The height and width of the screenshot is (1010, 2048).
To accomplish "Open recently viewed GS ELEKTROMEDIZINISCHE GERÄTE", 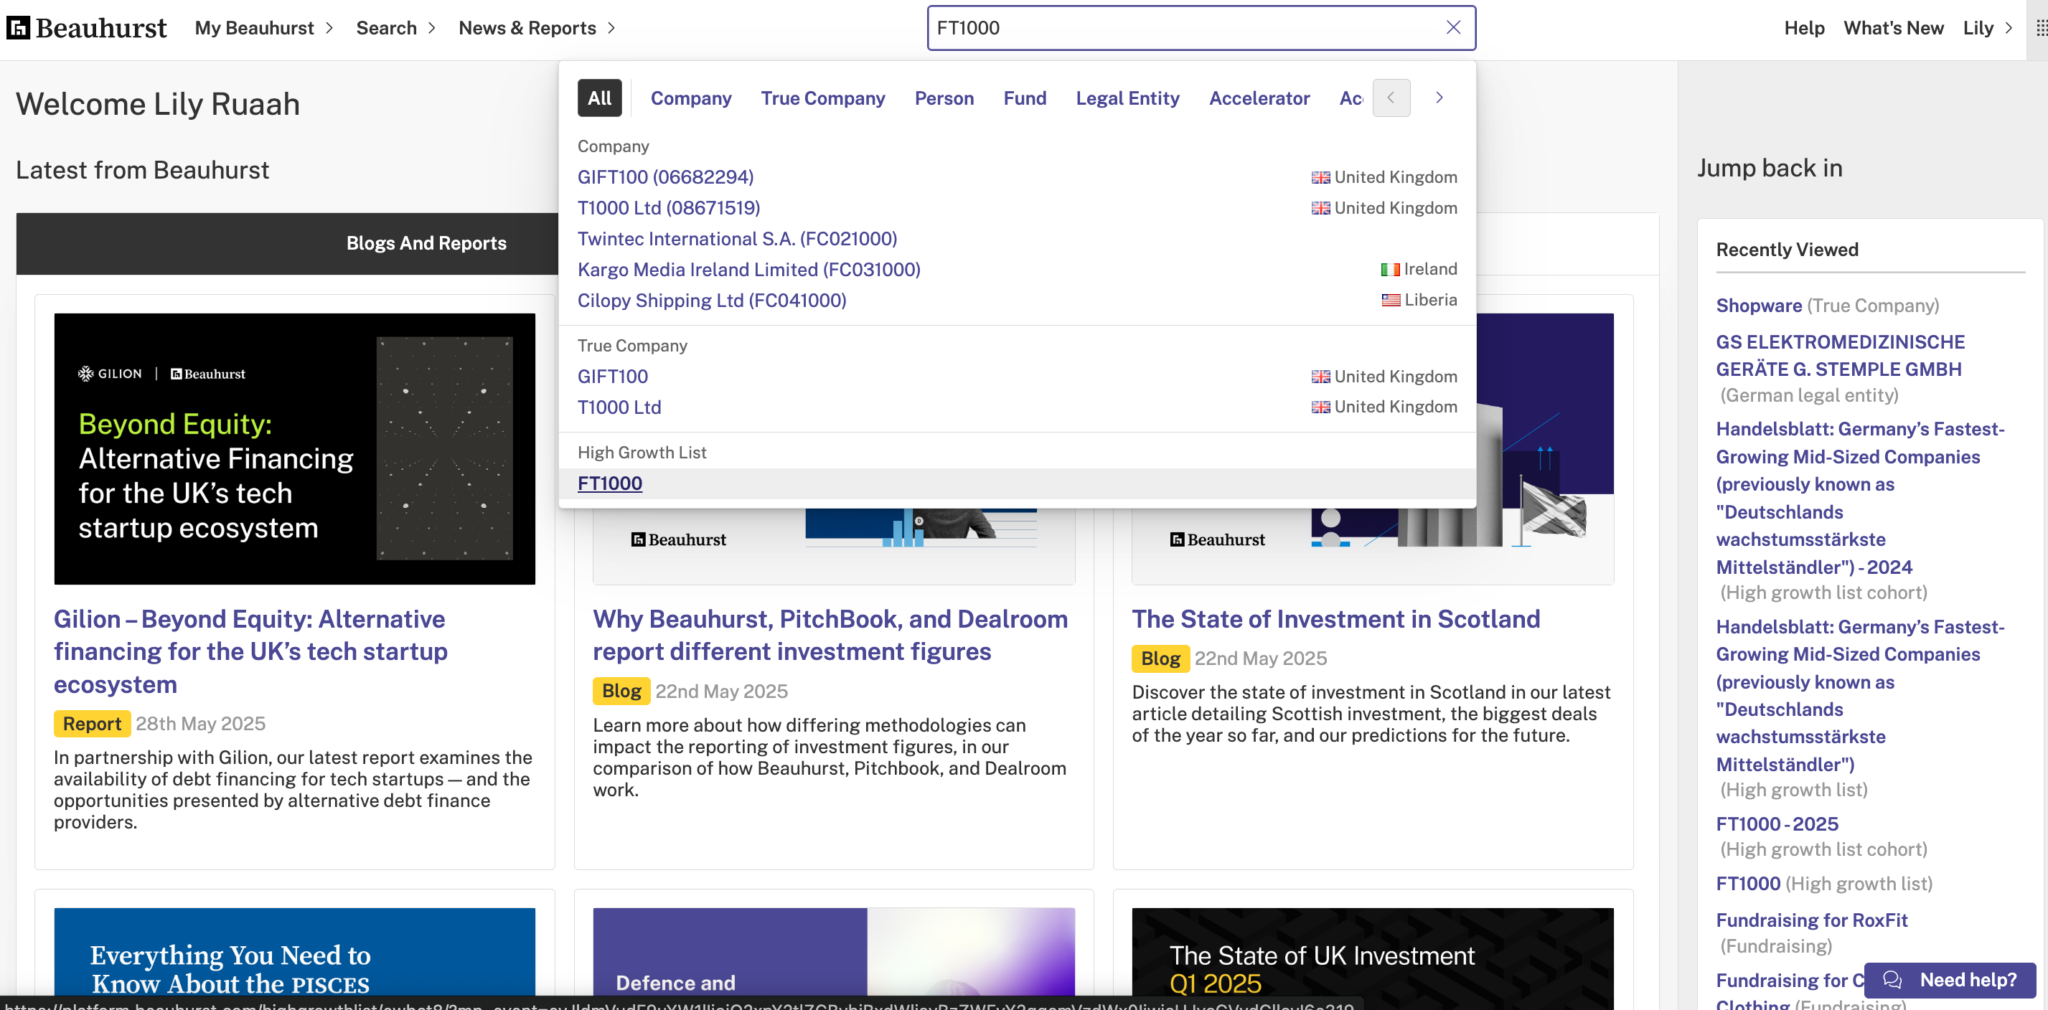I will [1840, 356].
